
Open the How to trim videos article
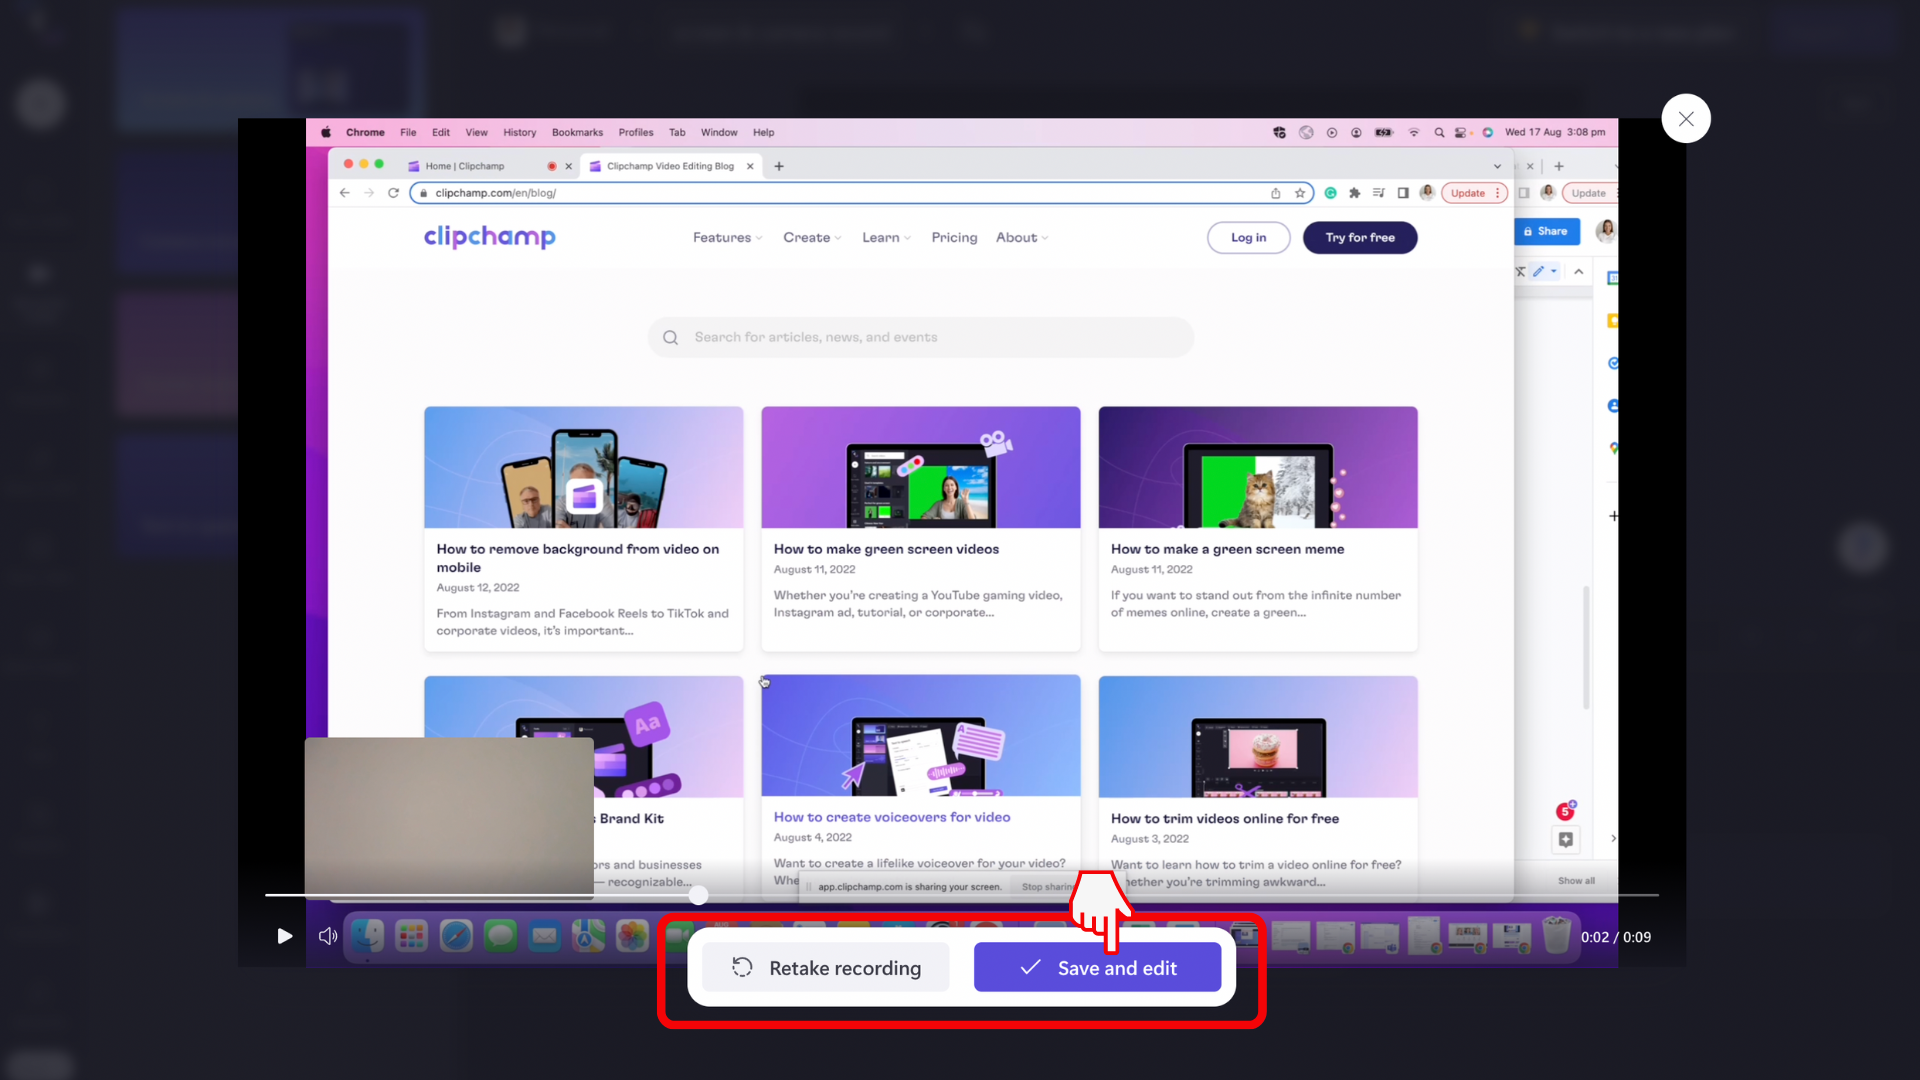point(1226,818)
